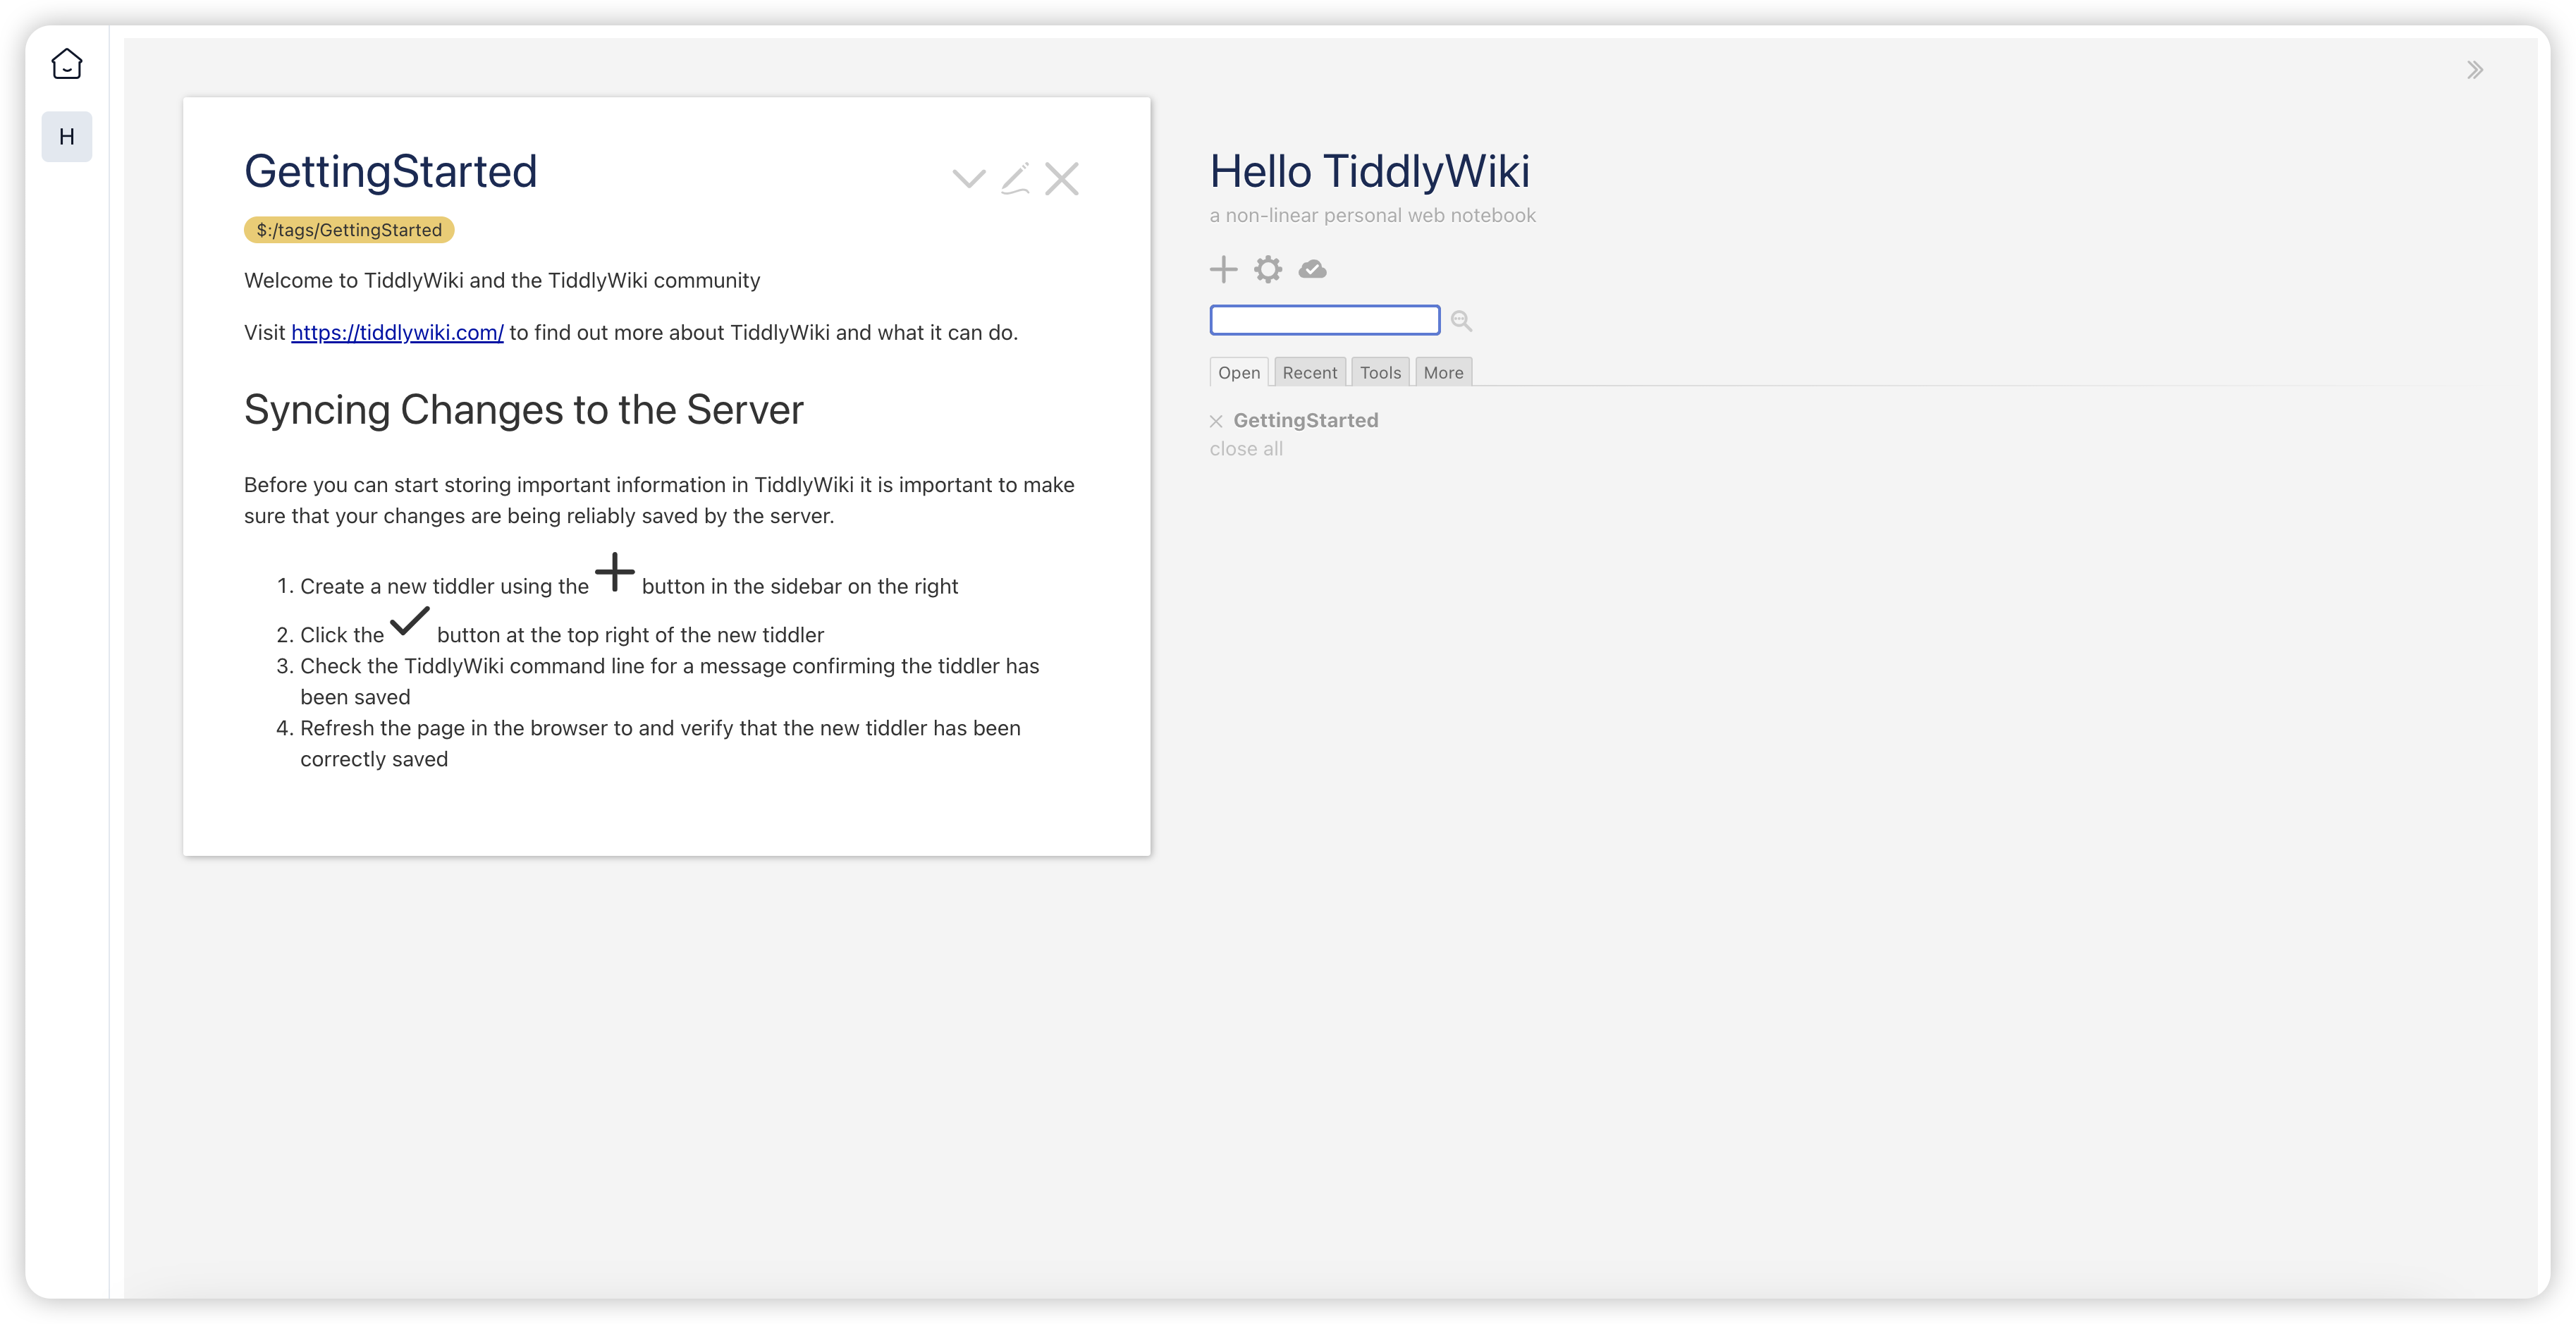This screenshot has height=1324, width=2576.
Task: Open the https://tiddlywiki.com/ link
Action: (x=397, y=332)
